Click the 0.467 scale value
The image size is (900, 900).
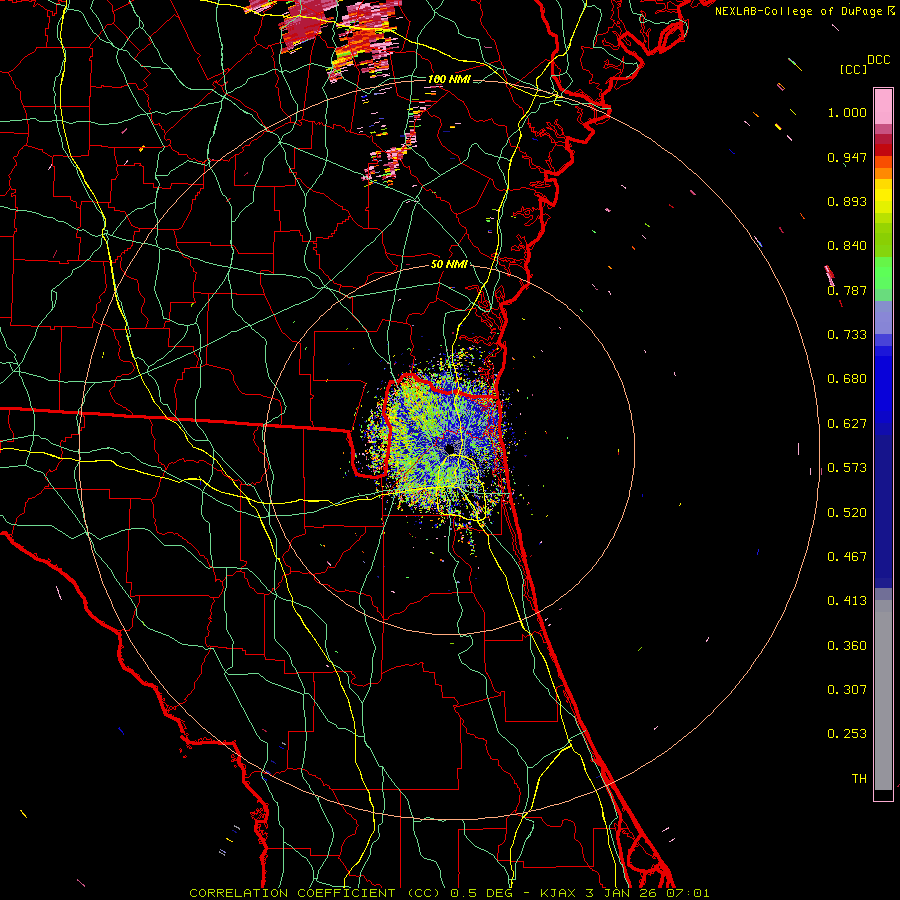point(847,557)
